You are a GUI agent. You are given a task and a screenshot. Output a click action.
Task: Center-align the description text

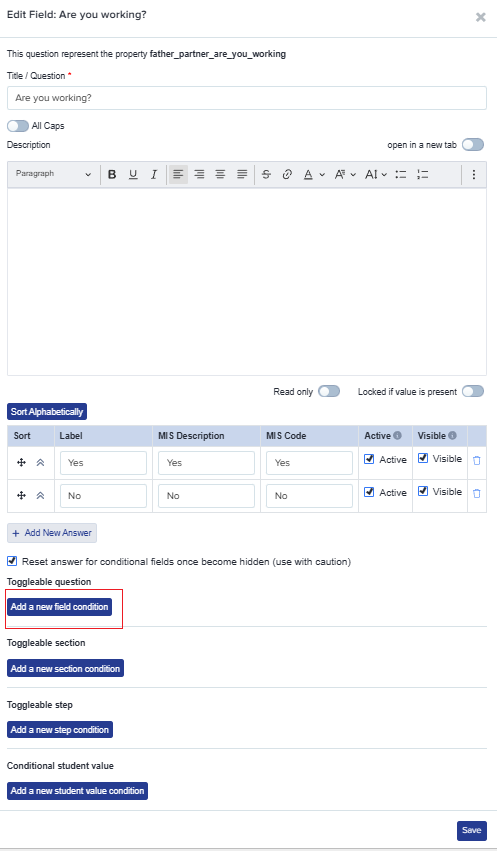pyautogui.click(x=220, y=174)
